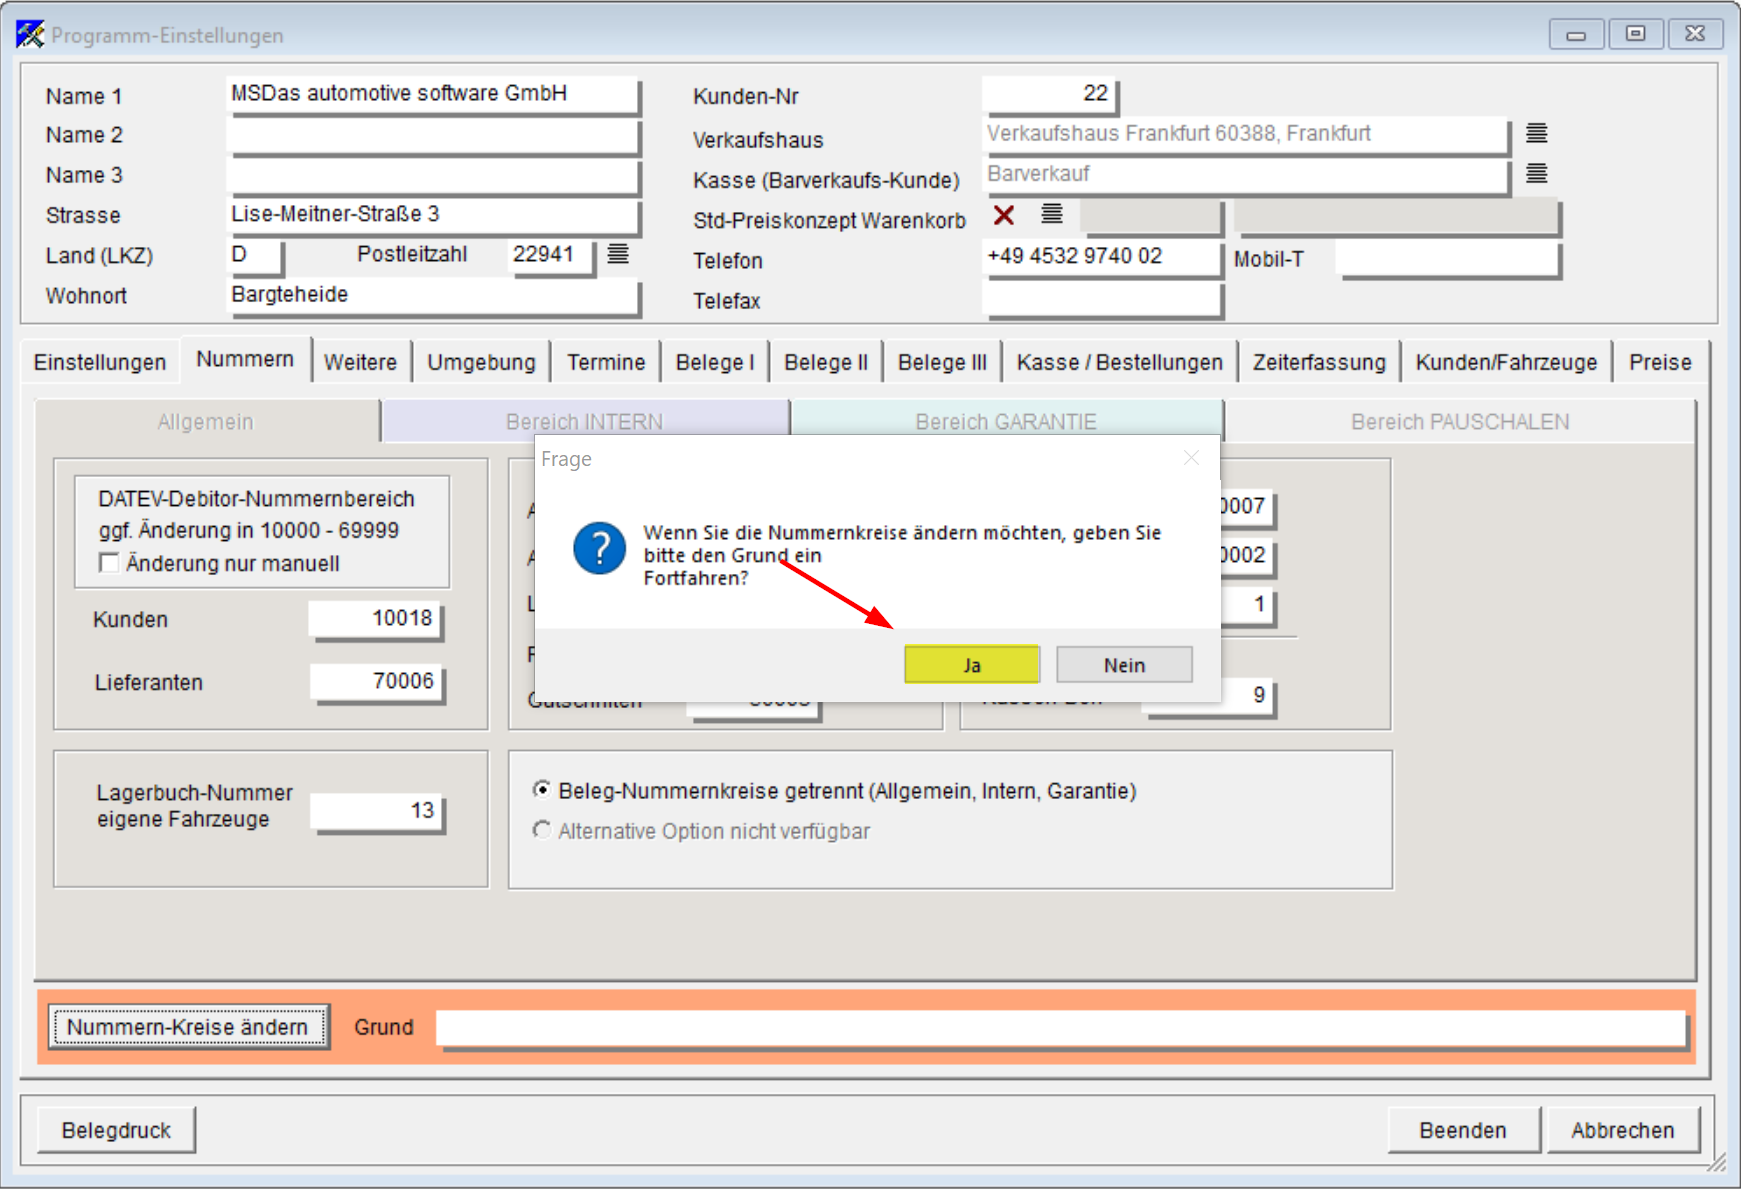Switch to the Einstellungen tab
The height and width of the screenshot is (1189, 1741).
[100, 362]
